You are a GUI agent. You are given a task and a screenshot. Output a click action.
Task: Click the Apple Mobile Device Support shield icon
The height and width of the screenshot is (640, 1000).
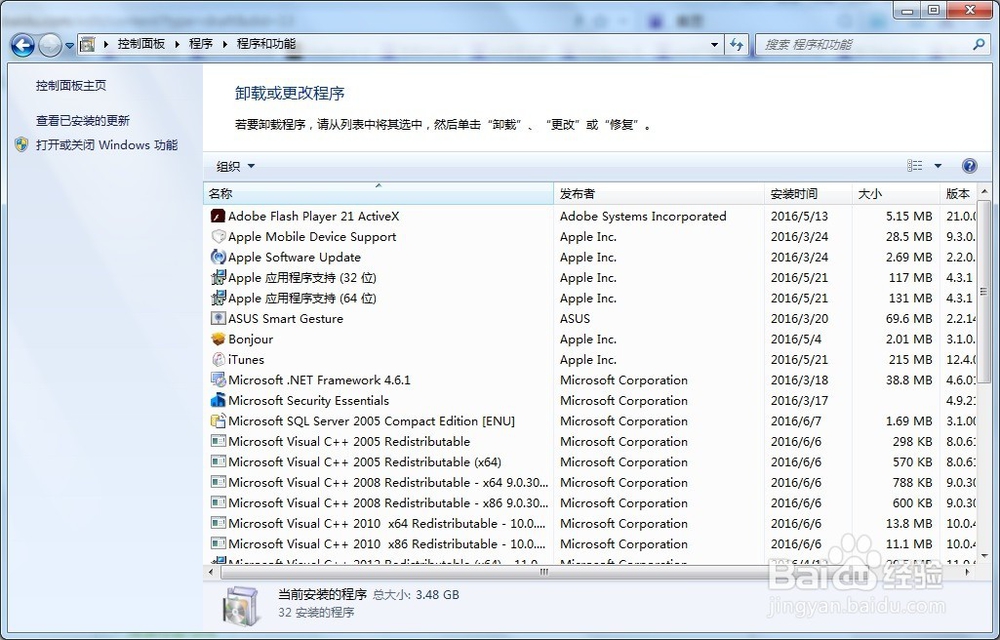(x=218, y=236)
